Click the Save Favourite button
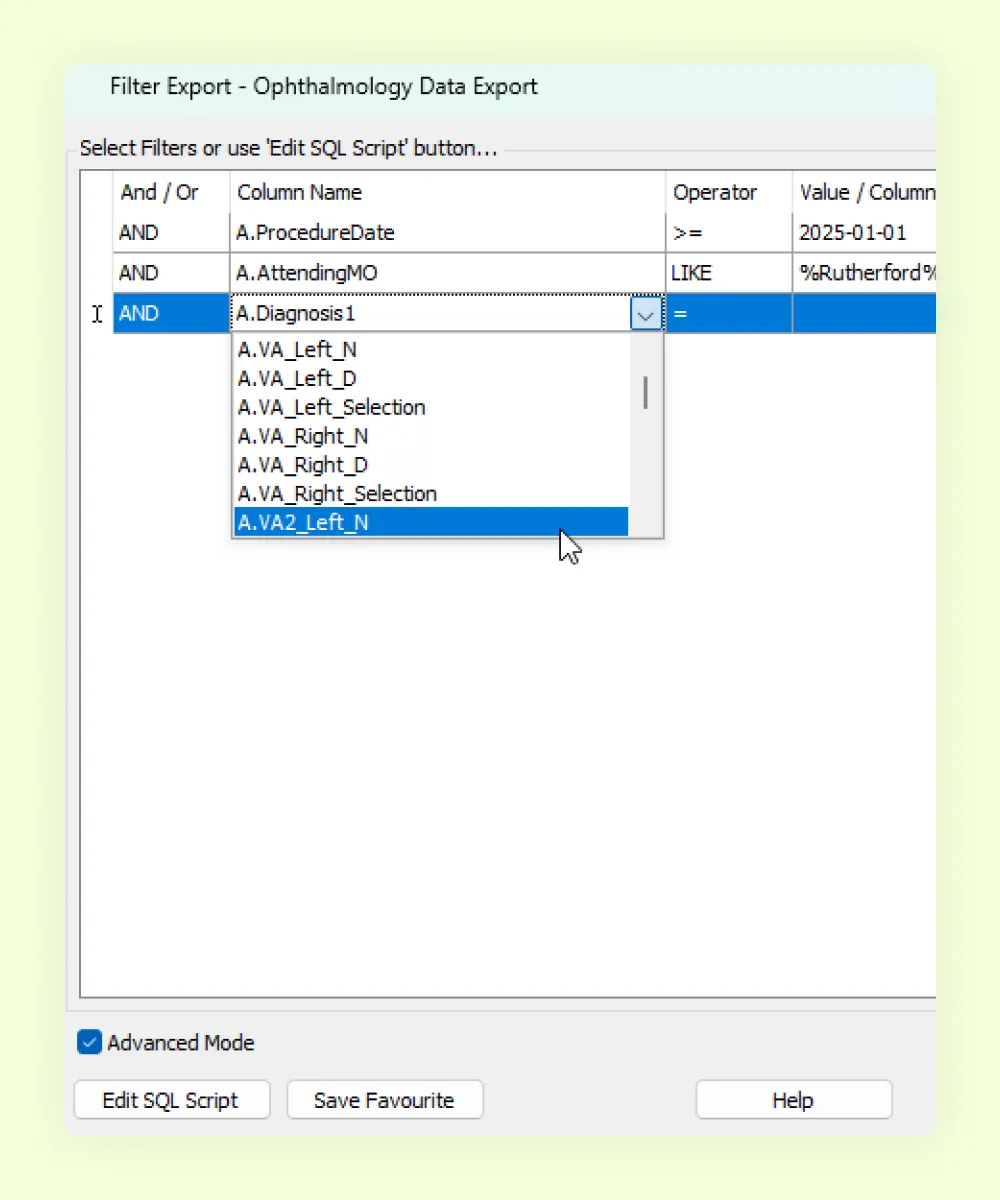 tap(385, 1100)
